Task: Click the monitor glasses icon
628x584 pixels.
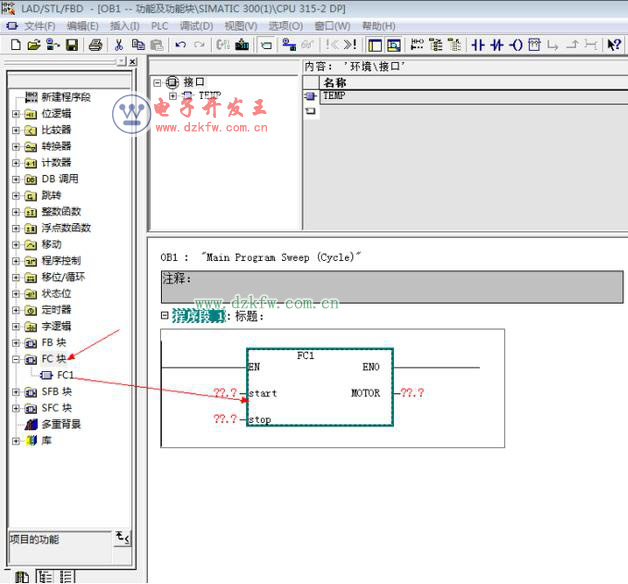Action: click(308, 45)
